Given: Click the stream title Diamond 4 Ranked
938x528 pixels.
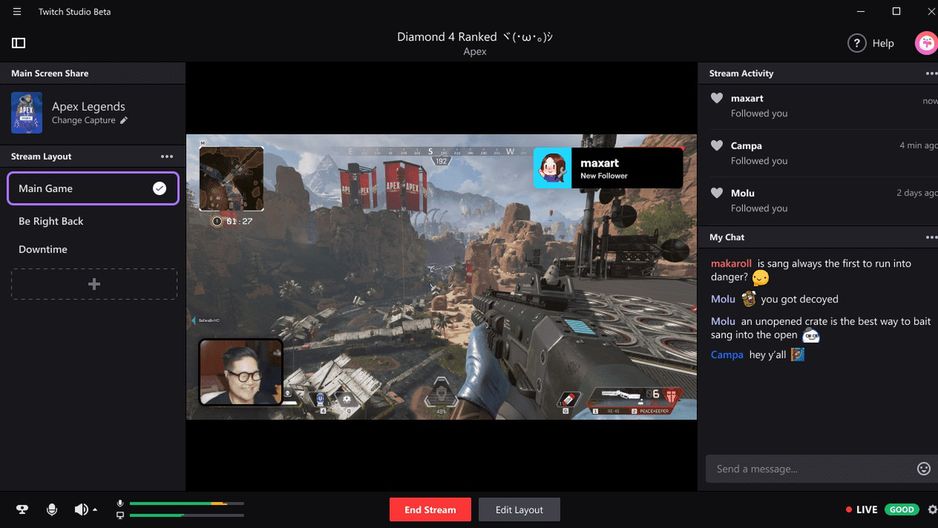Looking at the screenshot, I should click(x=475, y=36).
